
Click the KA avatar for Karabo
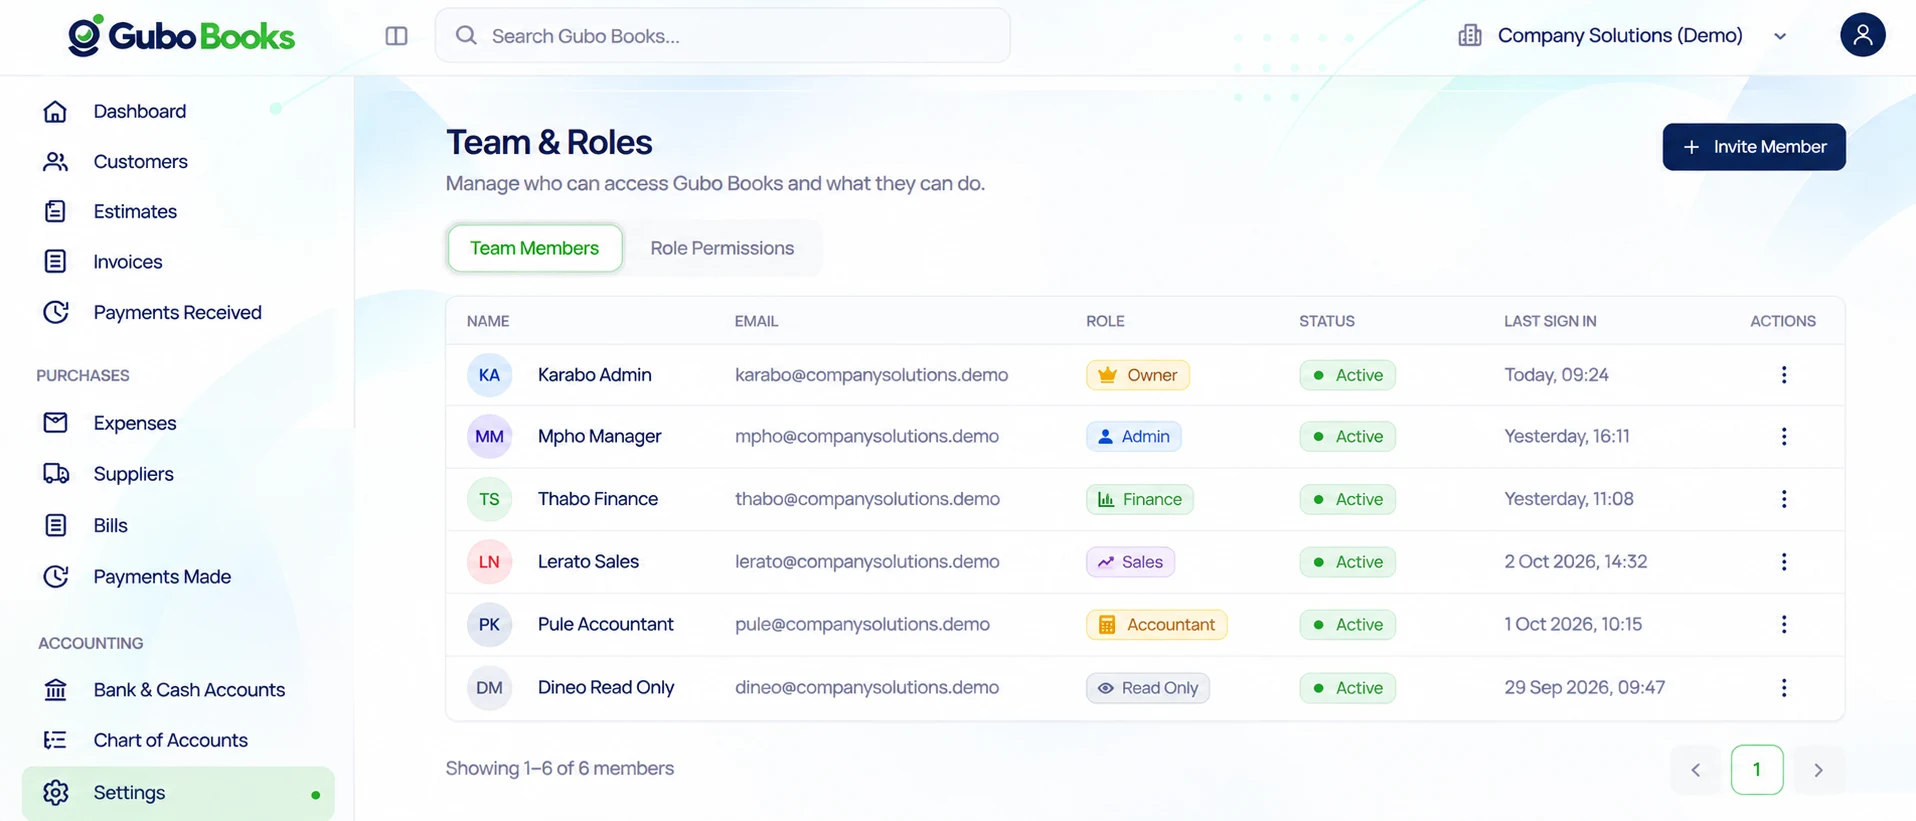489,375
